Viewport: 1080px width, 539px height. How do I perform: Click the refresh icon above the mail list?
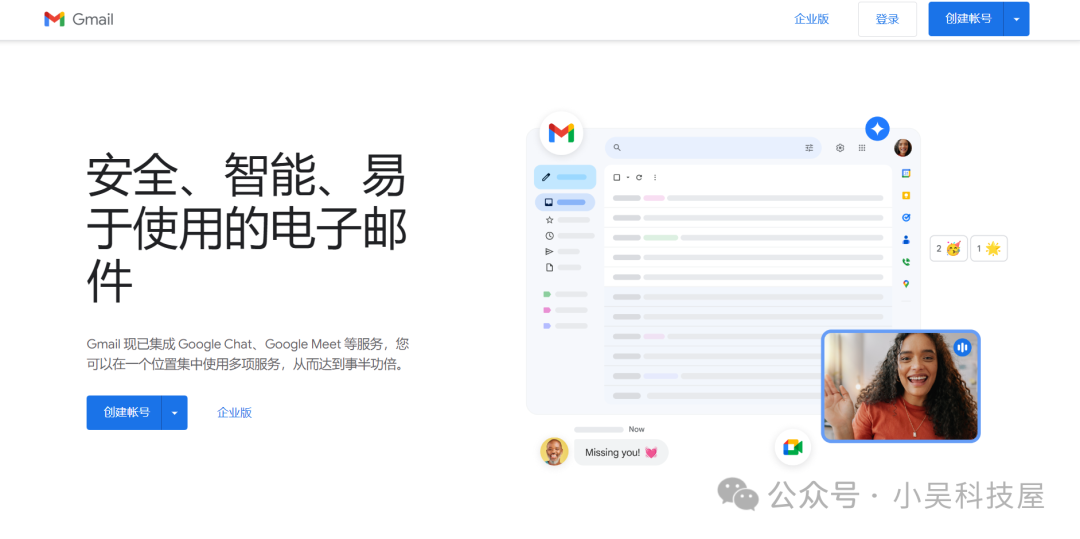point(639,178)
